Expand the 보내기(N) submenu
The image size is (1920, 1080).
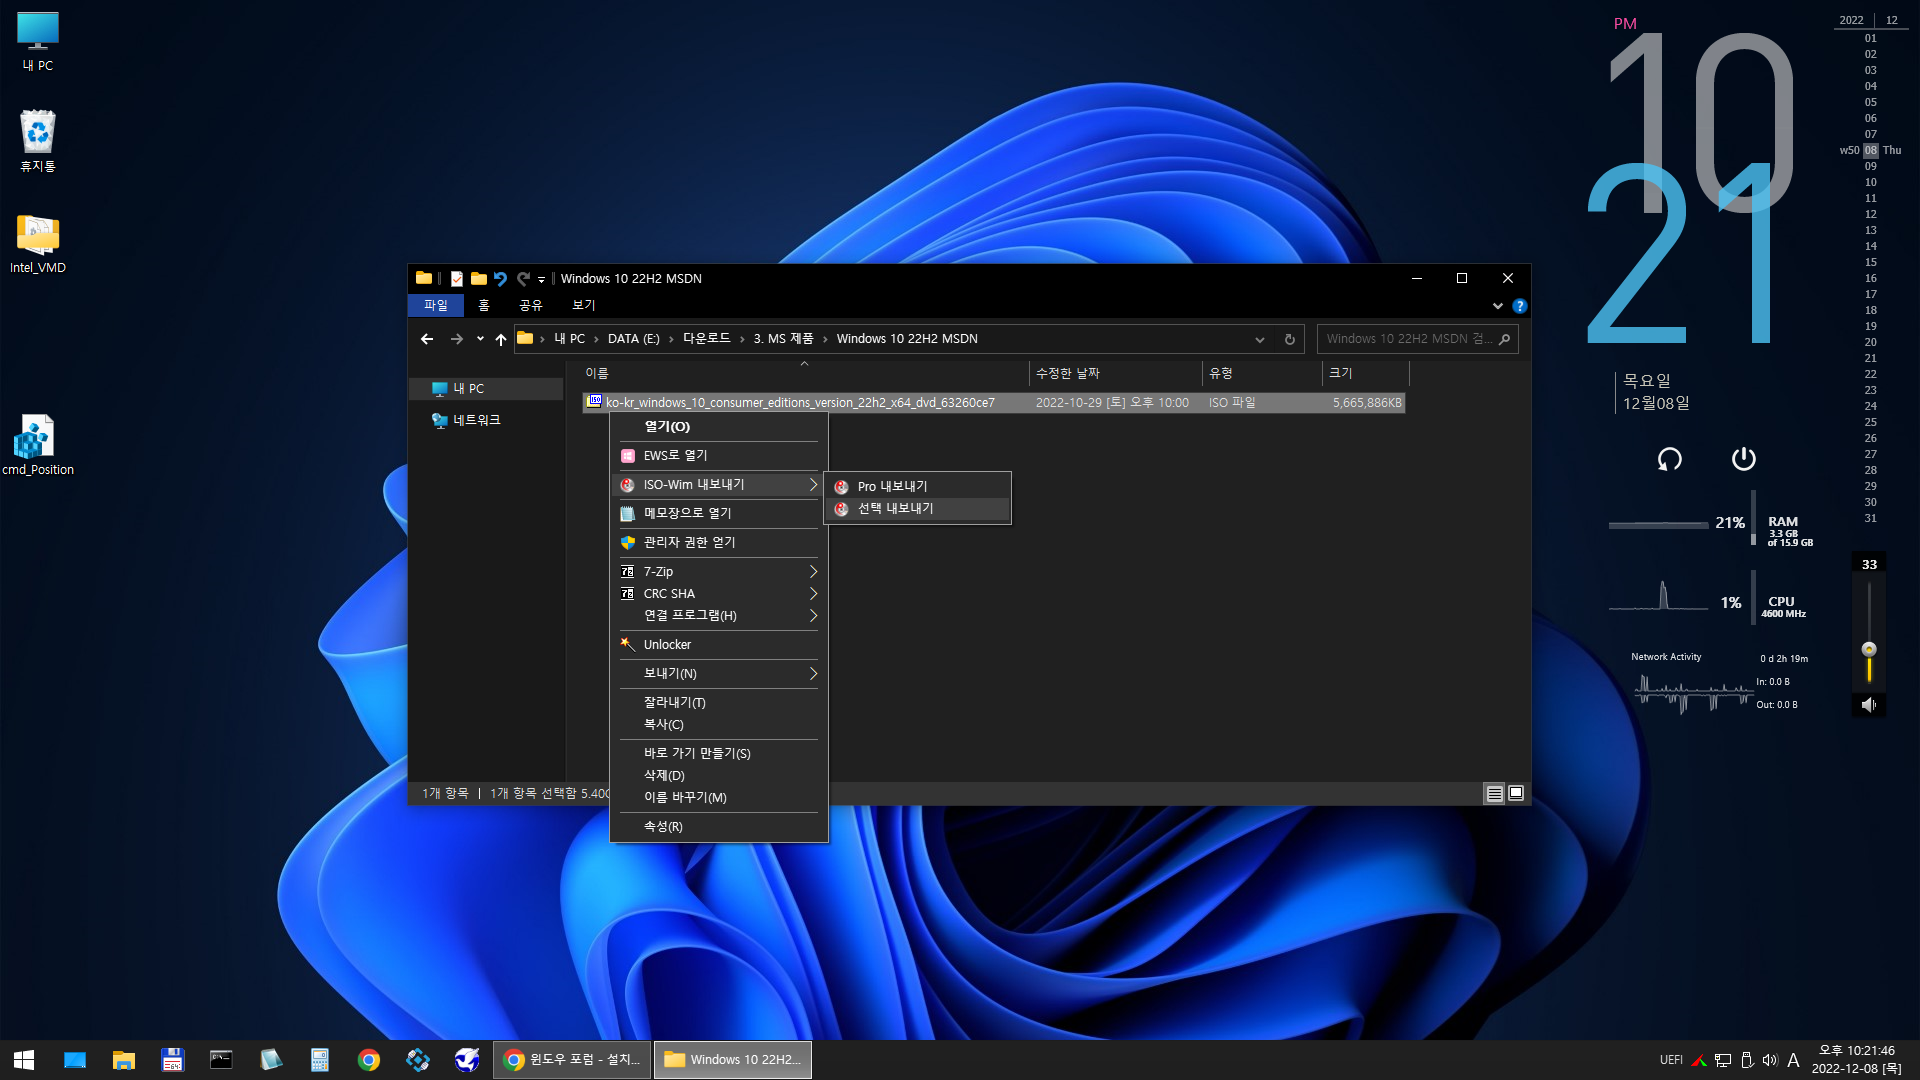[718, 674]
